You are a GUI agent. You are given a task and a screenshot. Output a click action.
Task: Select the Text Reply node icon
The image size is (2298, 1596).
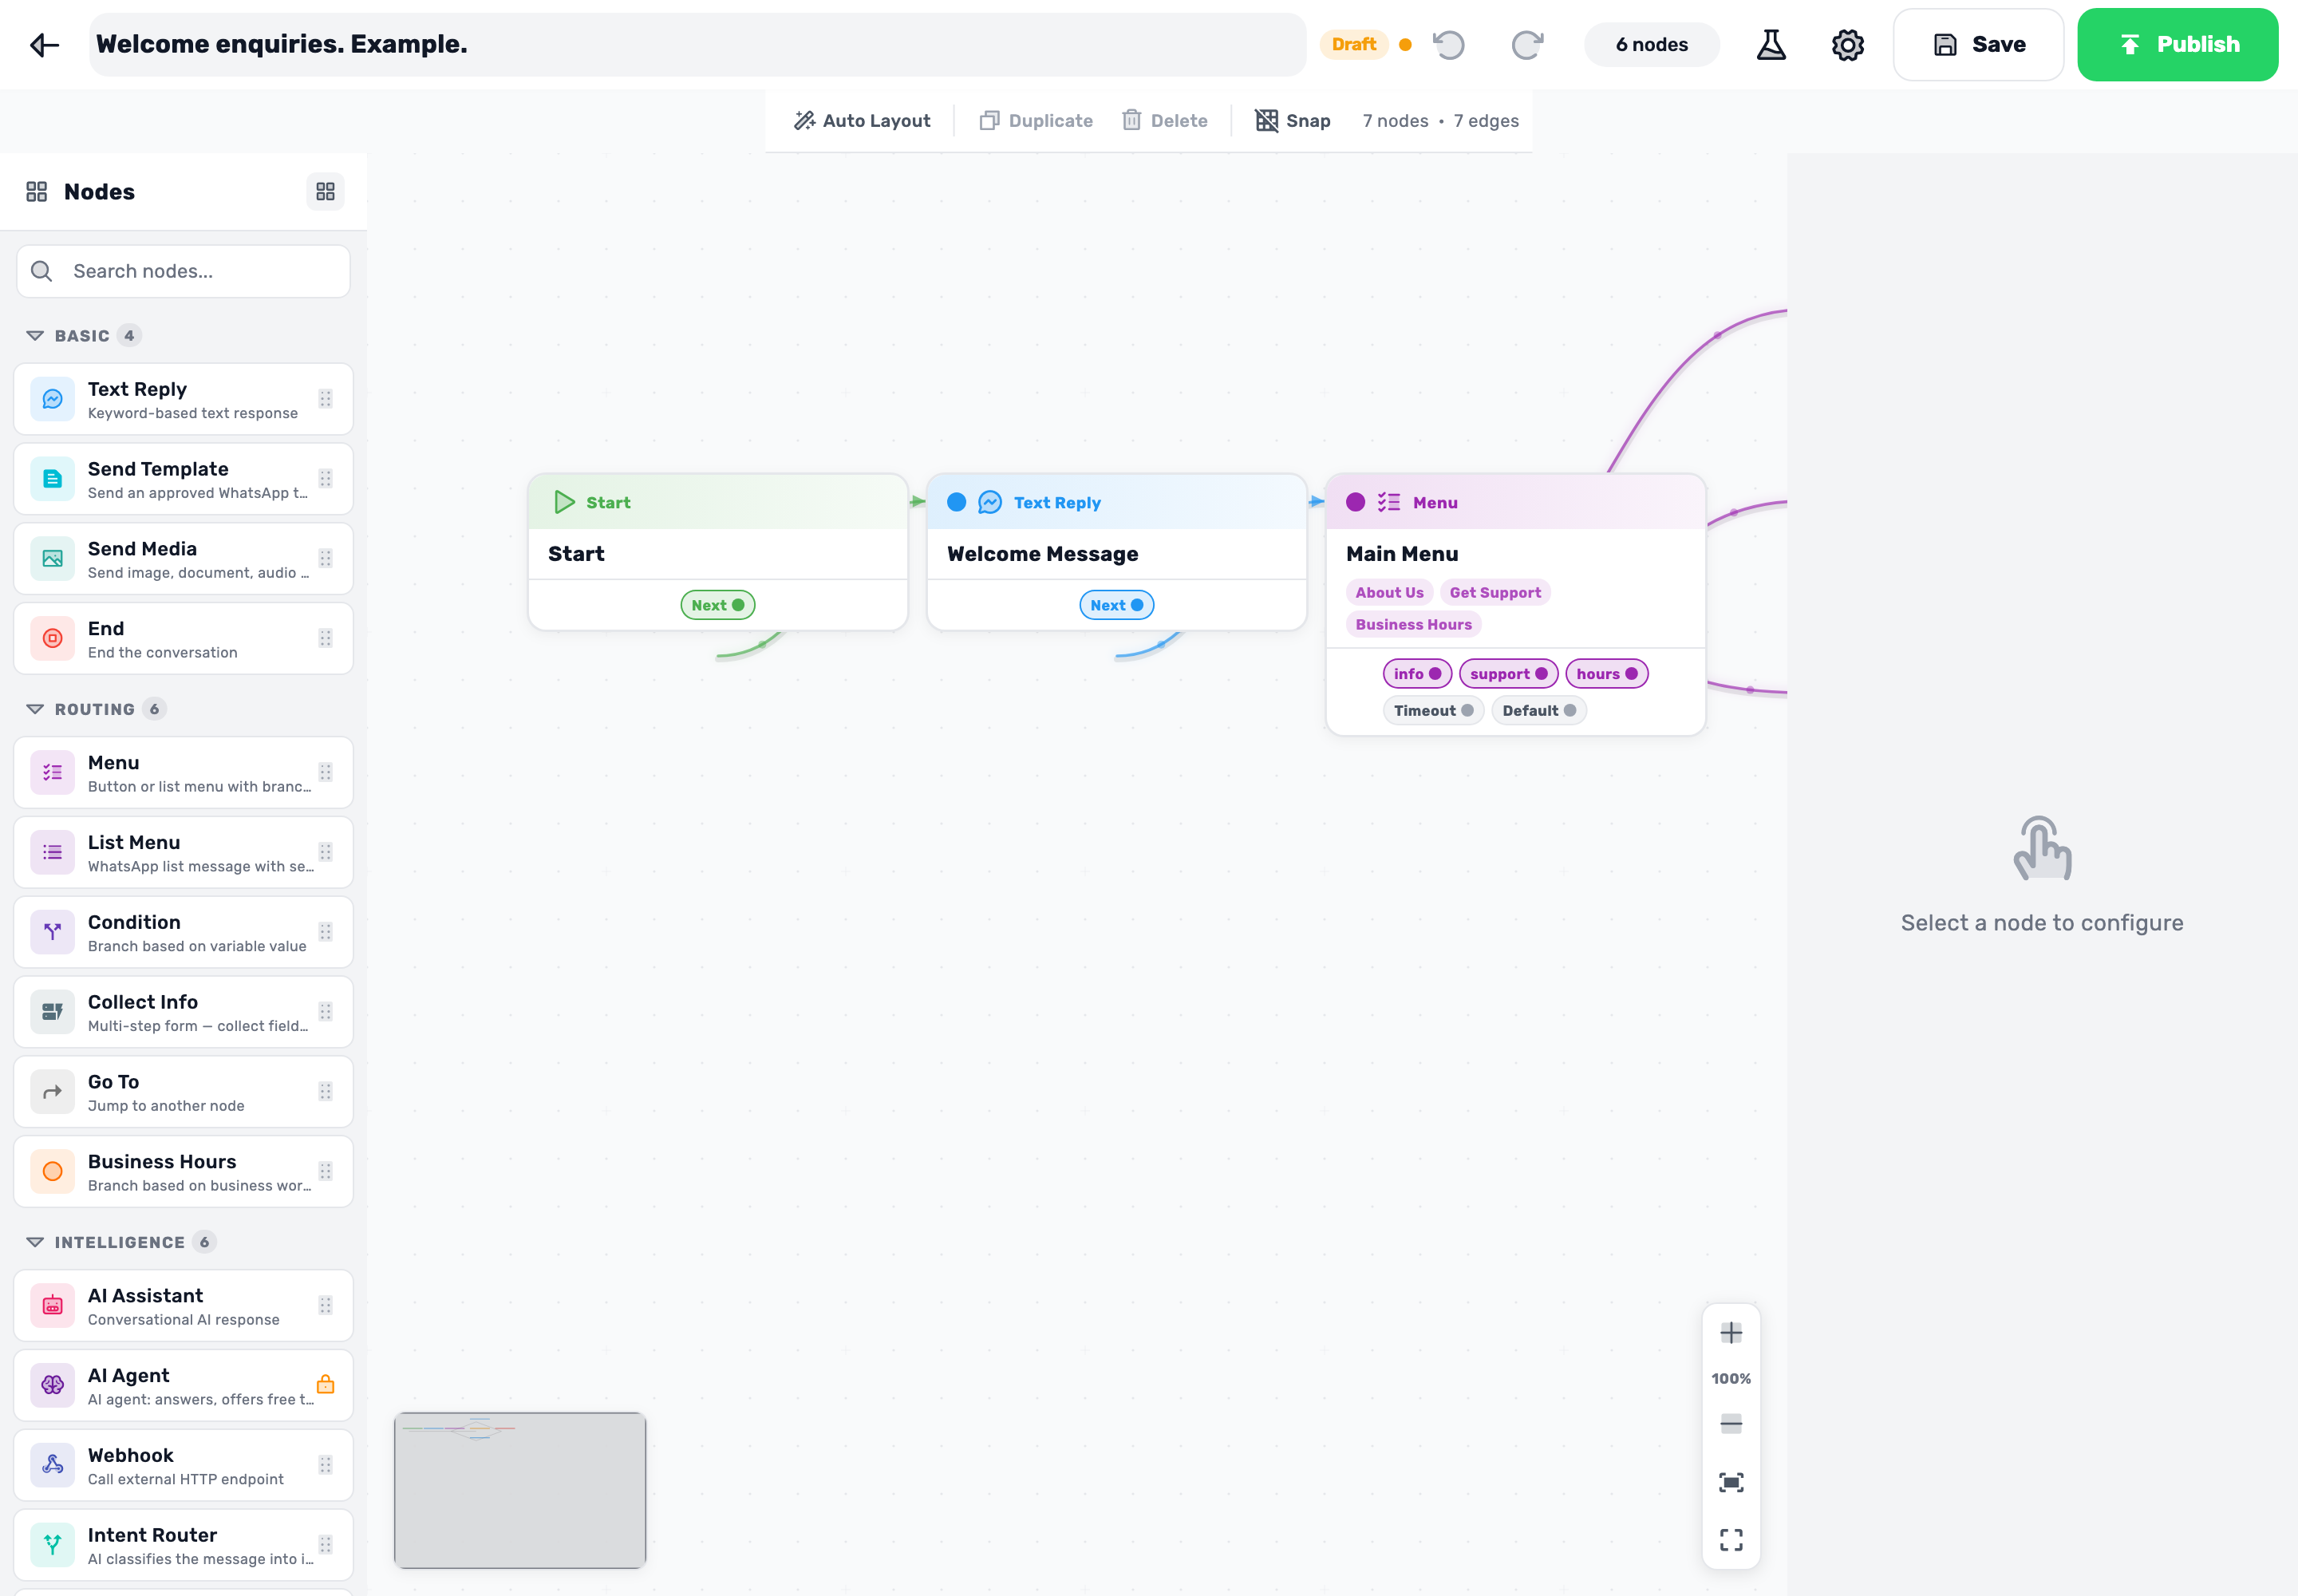click(53, 399)
